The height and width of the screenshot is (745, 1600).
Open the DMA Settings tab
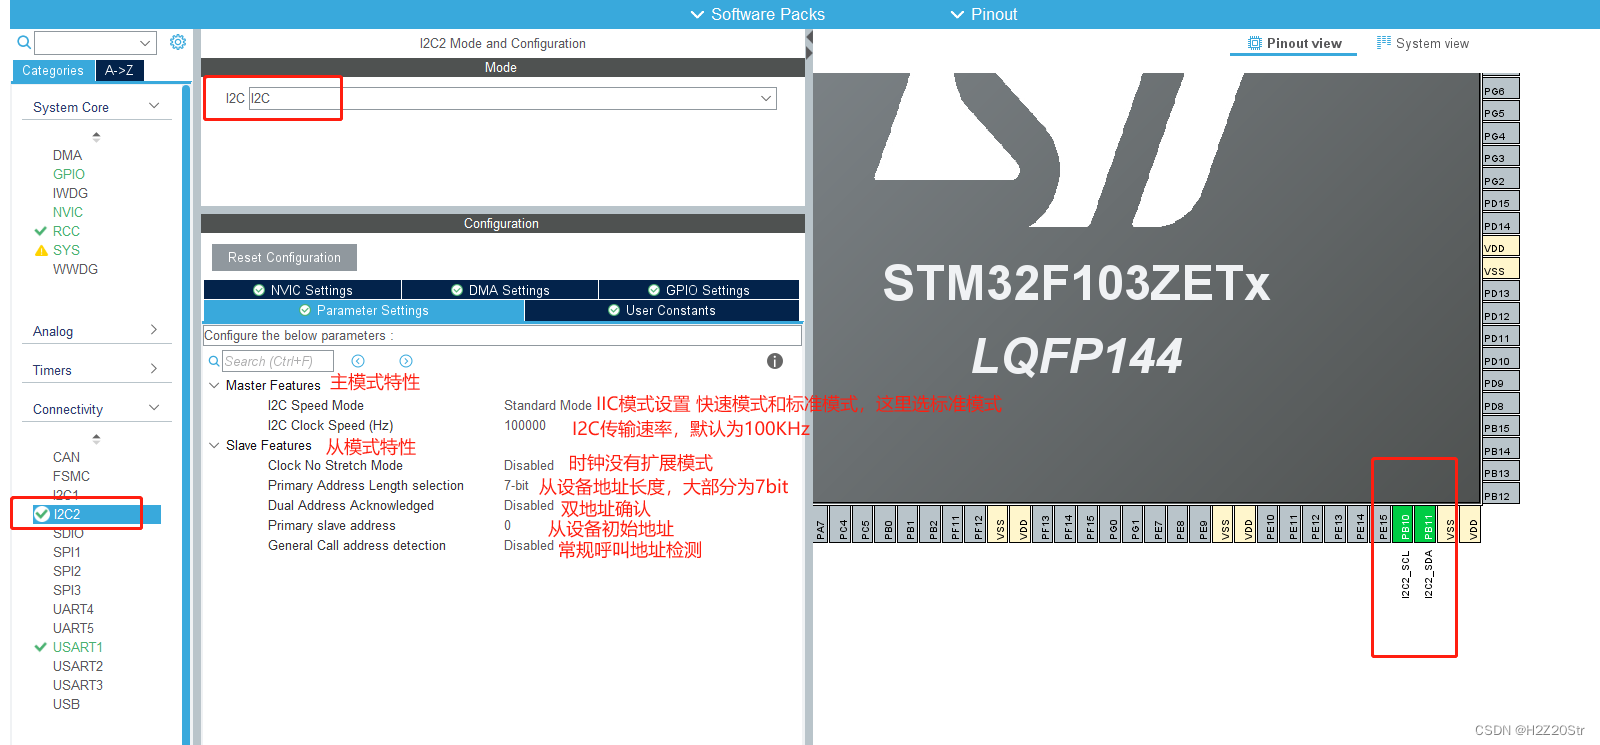click(x=500, y=290)
